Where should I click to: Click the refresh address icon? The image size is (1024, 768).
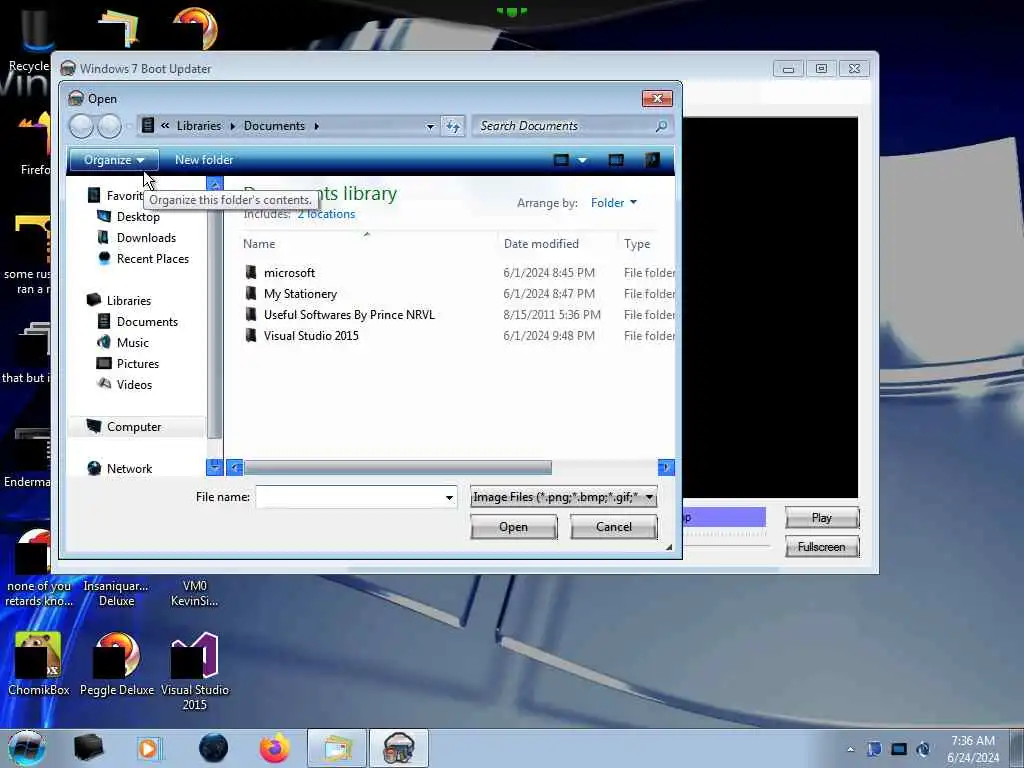(453, 126)
